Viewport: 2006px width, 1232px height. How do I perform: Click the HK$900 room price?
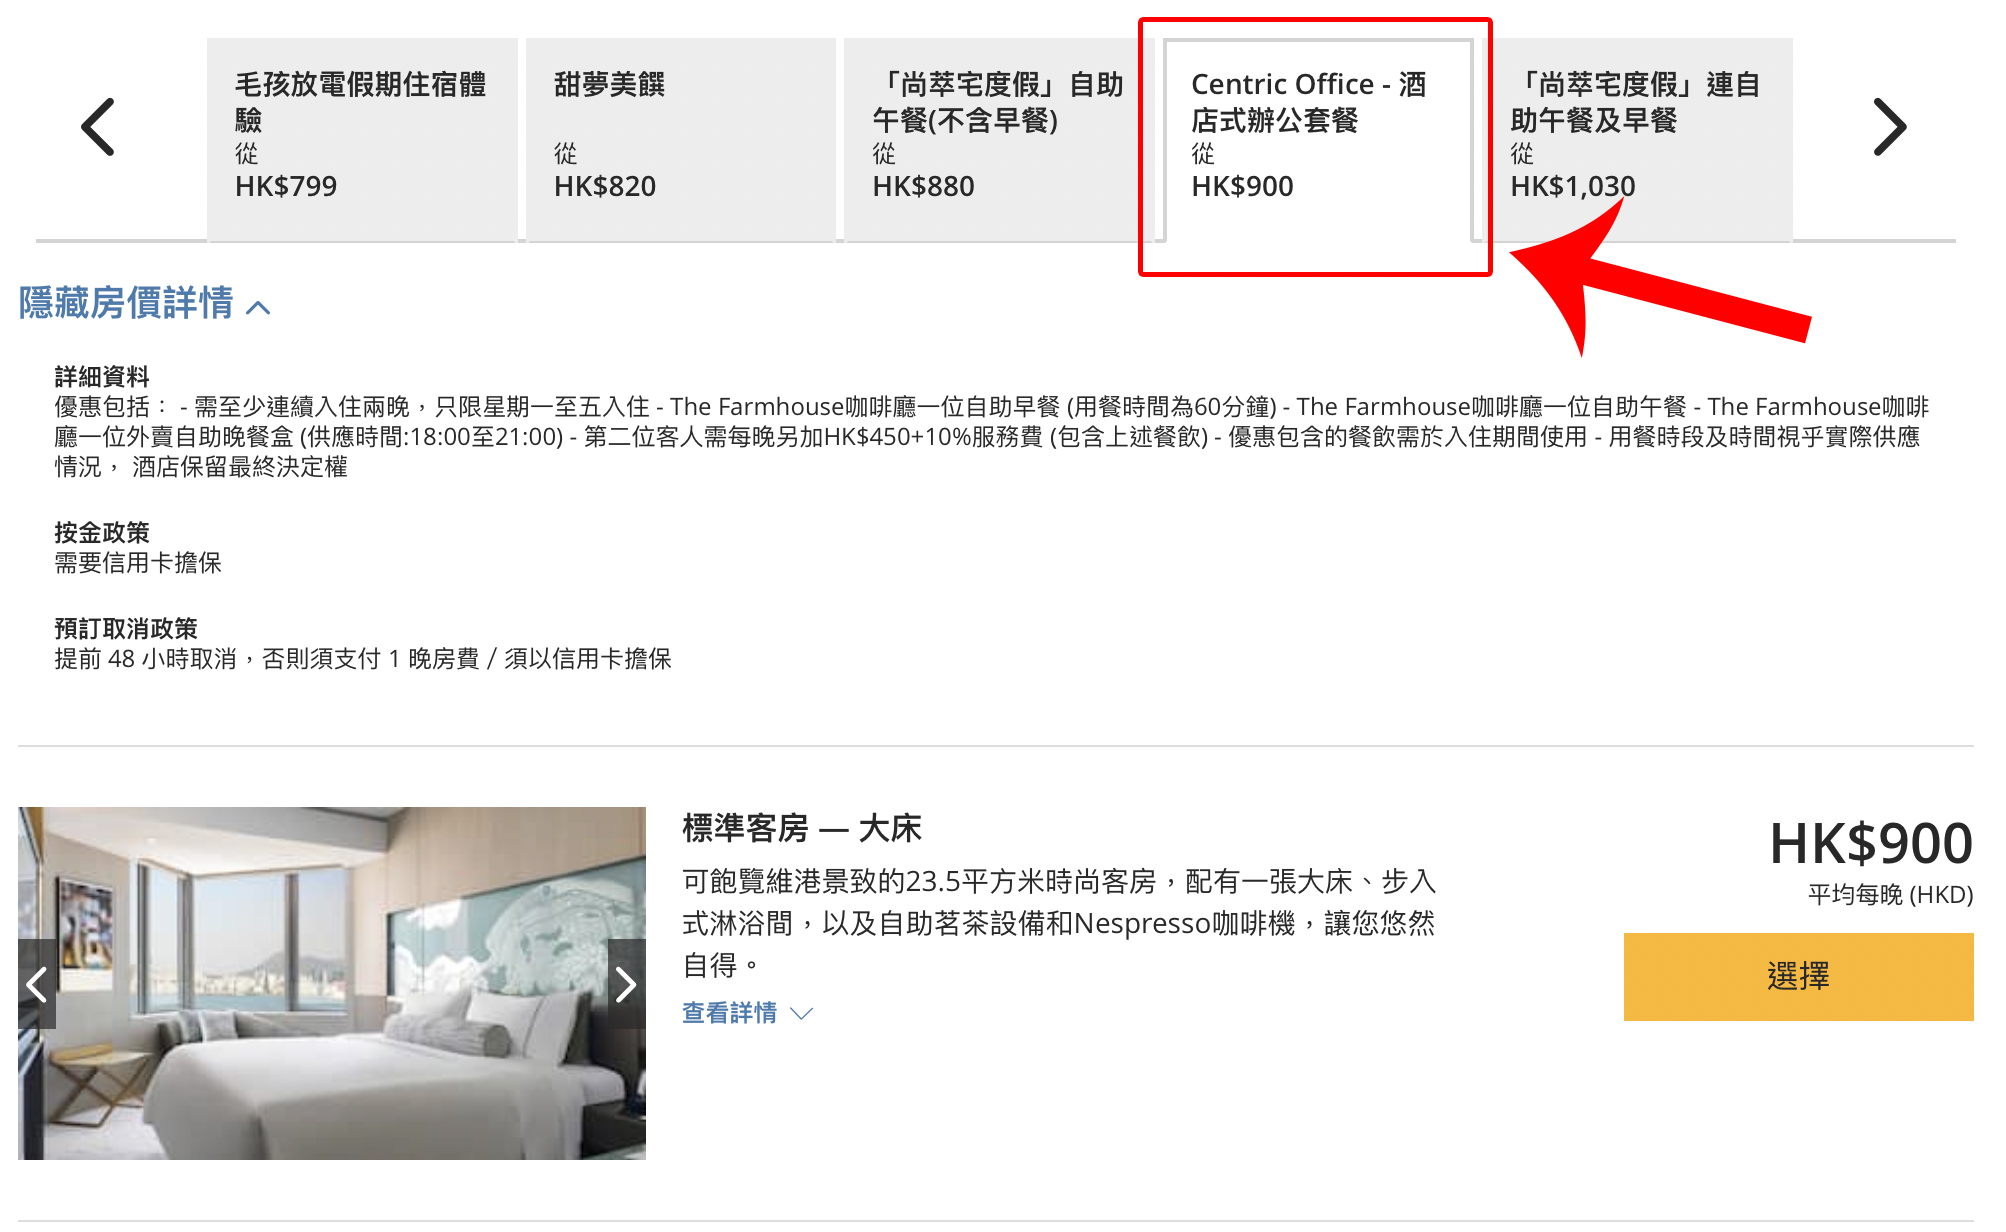(x=1871, y=843)
